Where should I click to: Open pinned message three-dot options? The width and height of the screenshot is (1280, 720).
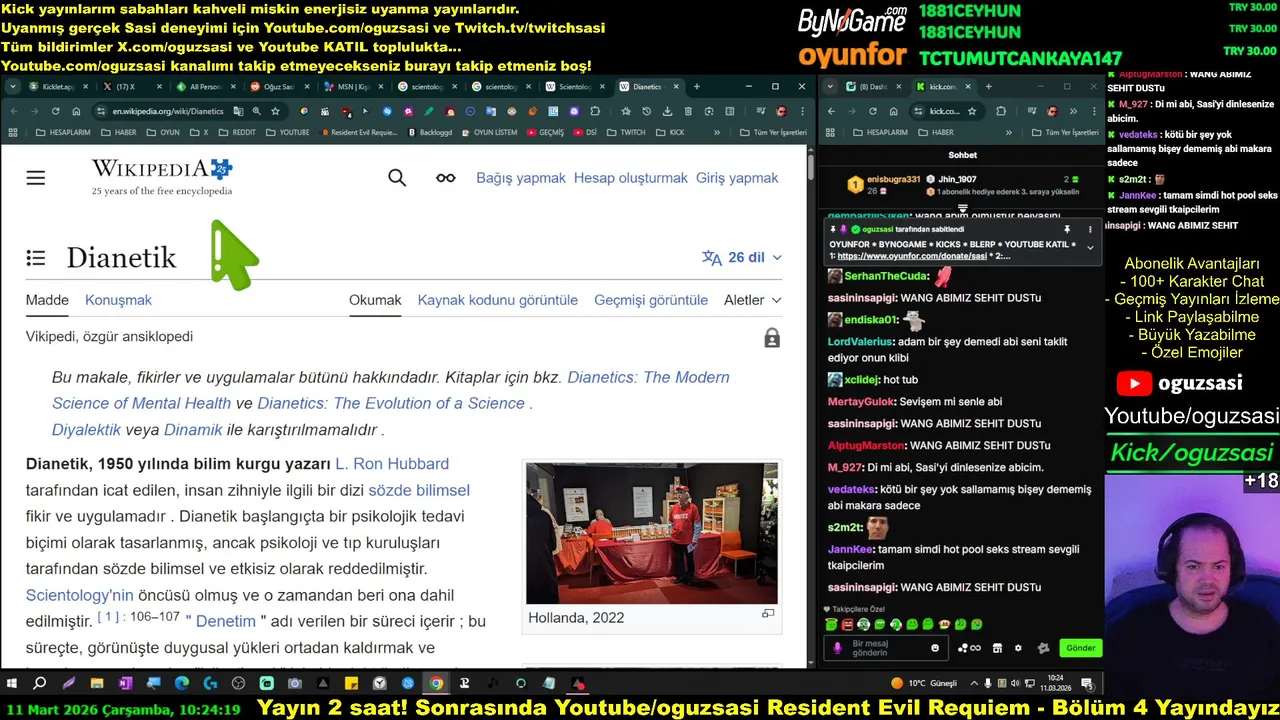1090,230
